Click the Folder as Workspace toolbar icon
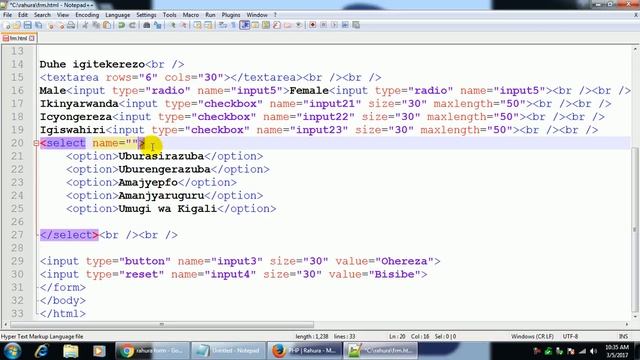The height and width of the screenshot is (360, 640). point(287,25)
